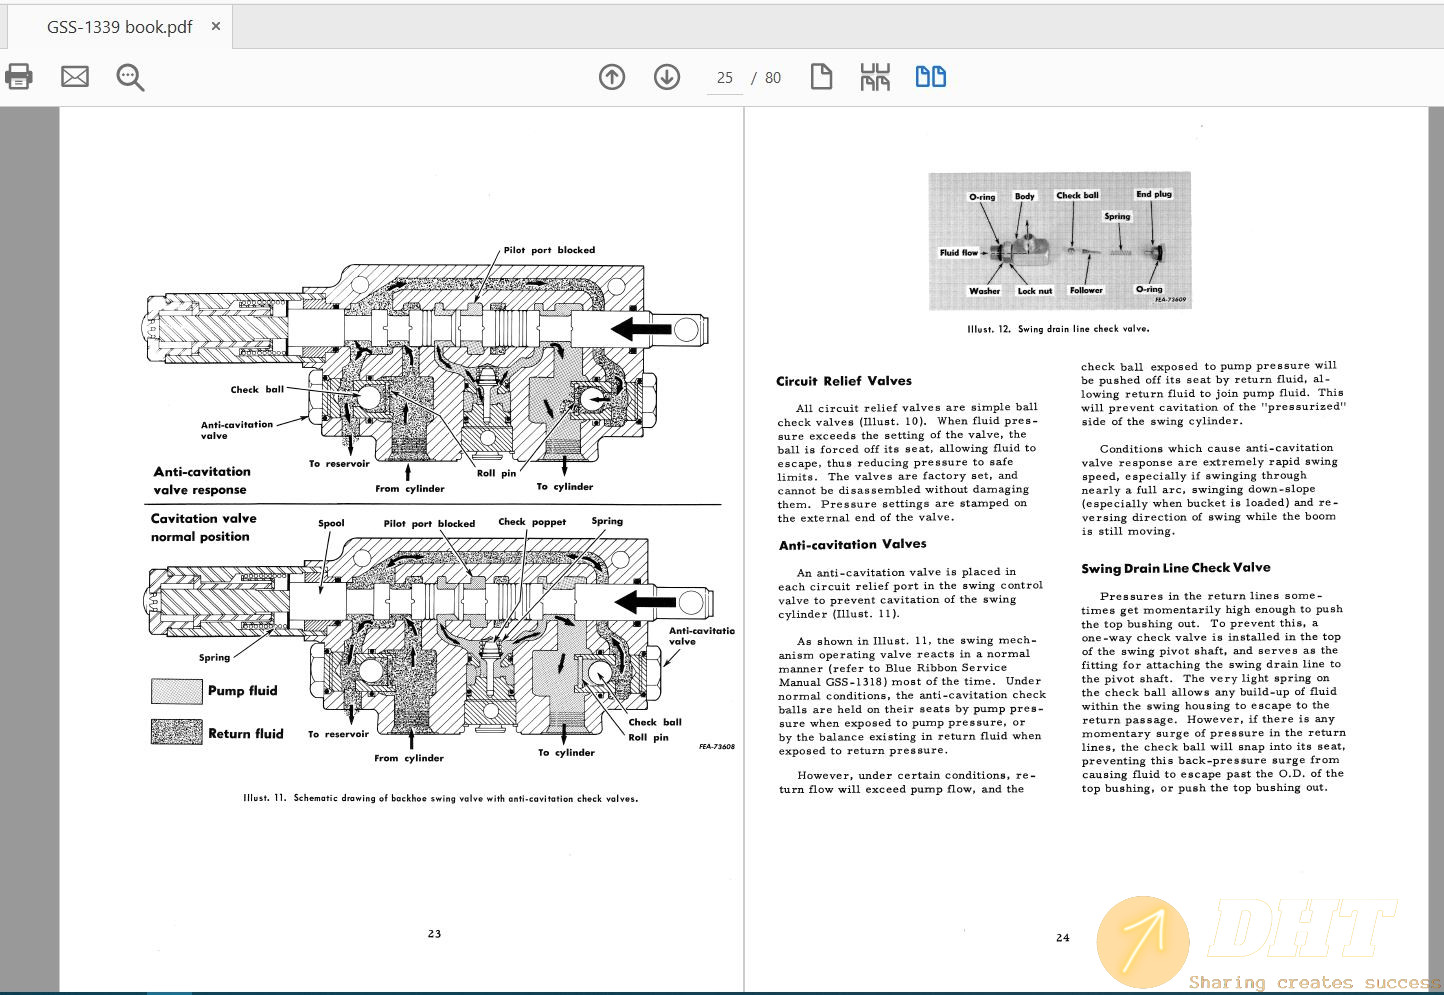Click the total page count 80
This screenshot has width=1444, height=995.
(773, 78)
